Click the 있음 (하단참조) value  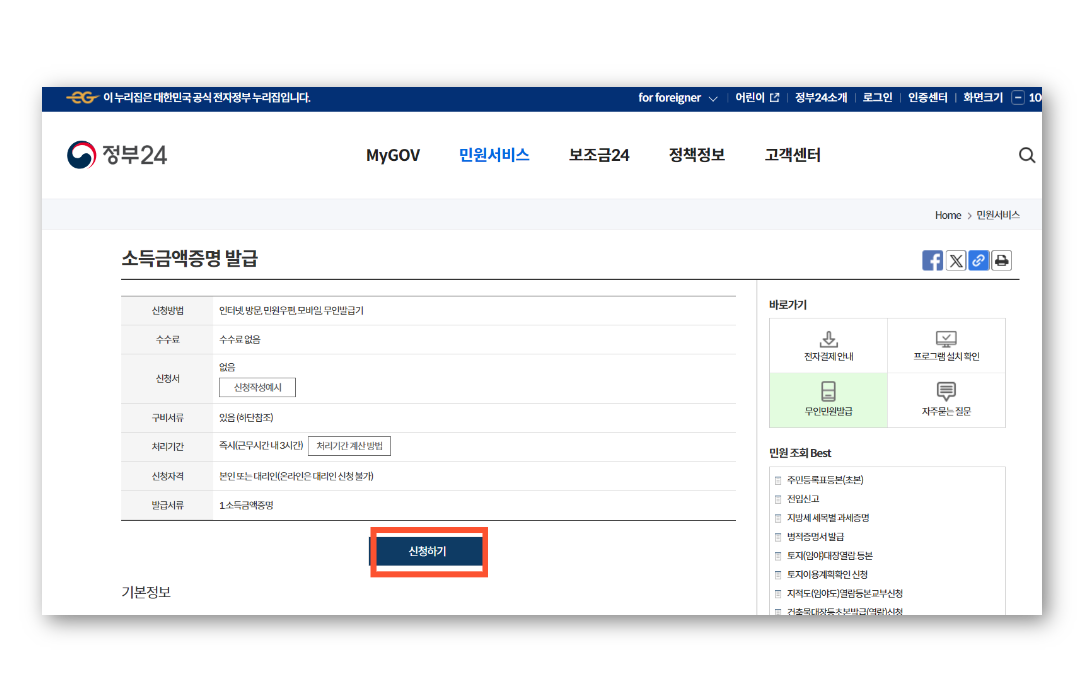[246, 418]
